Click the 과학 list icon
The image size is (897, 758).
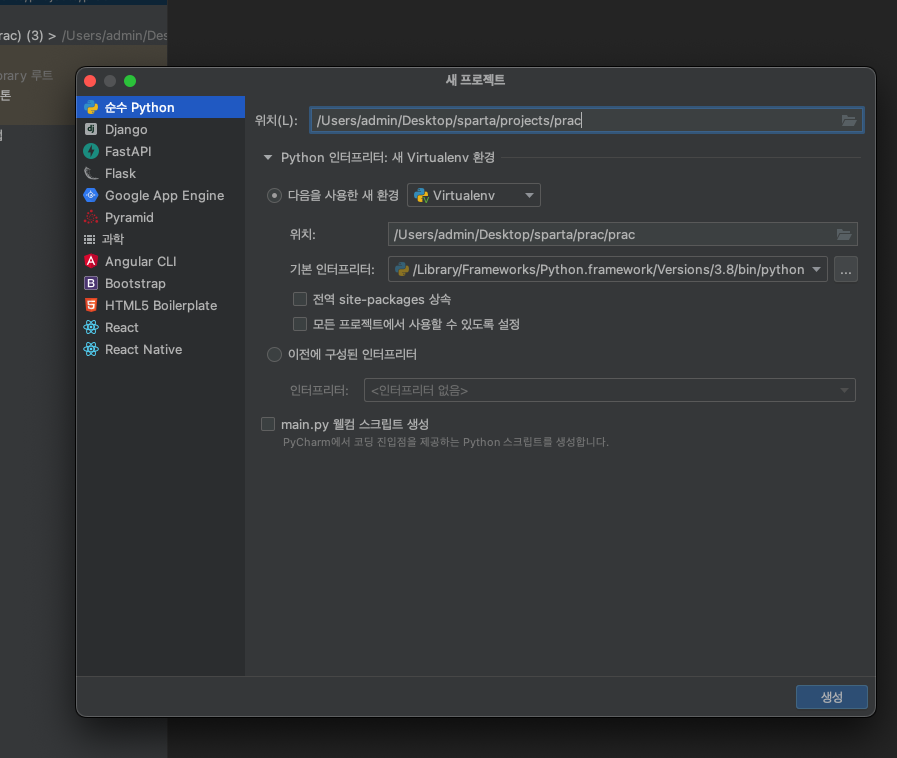[90, 239]
